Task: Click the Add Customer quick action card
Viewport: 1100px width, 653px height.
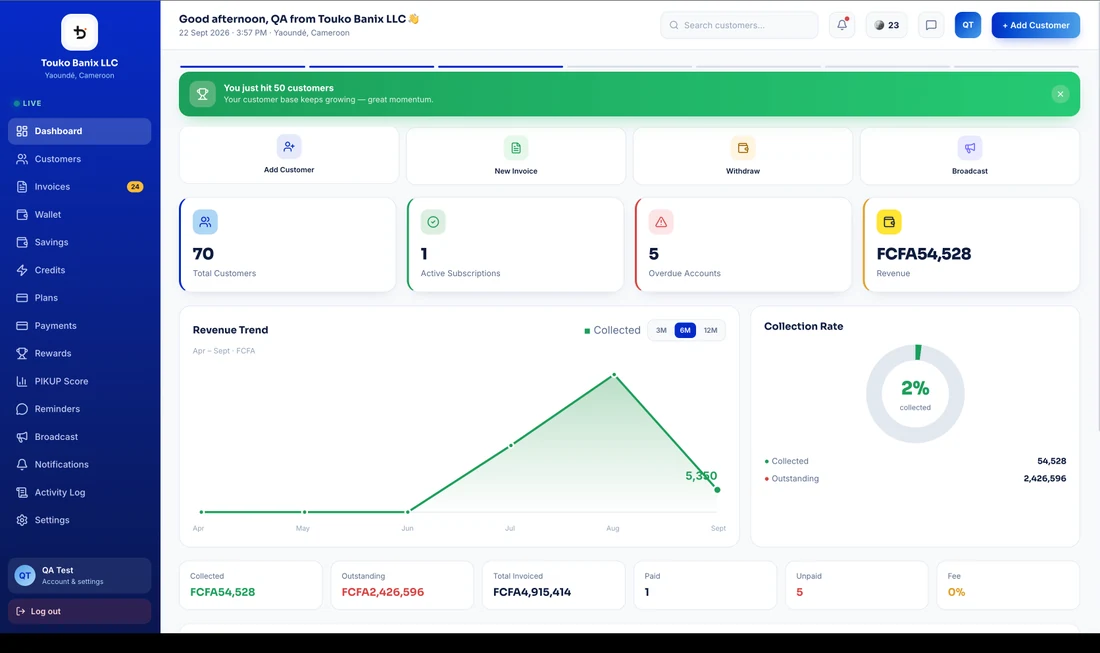Action: [x=289, y=155]
